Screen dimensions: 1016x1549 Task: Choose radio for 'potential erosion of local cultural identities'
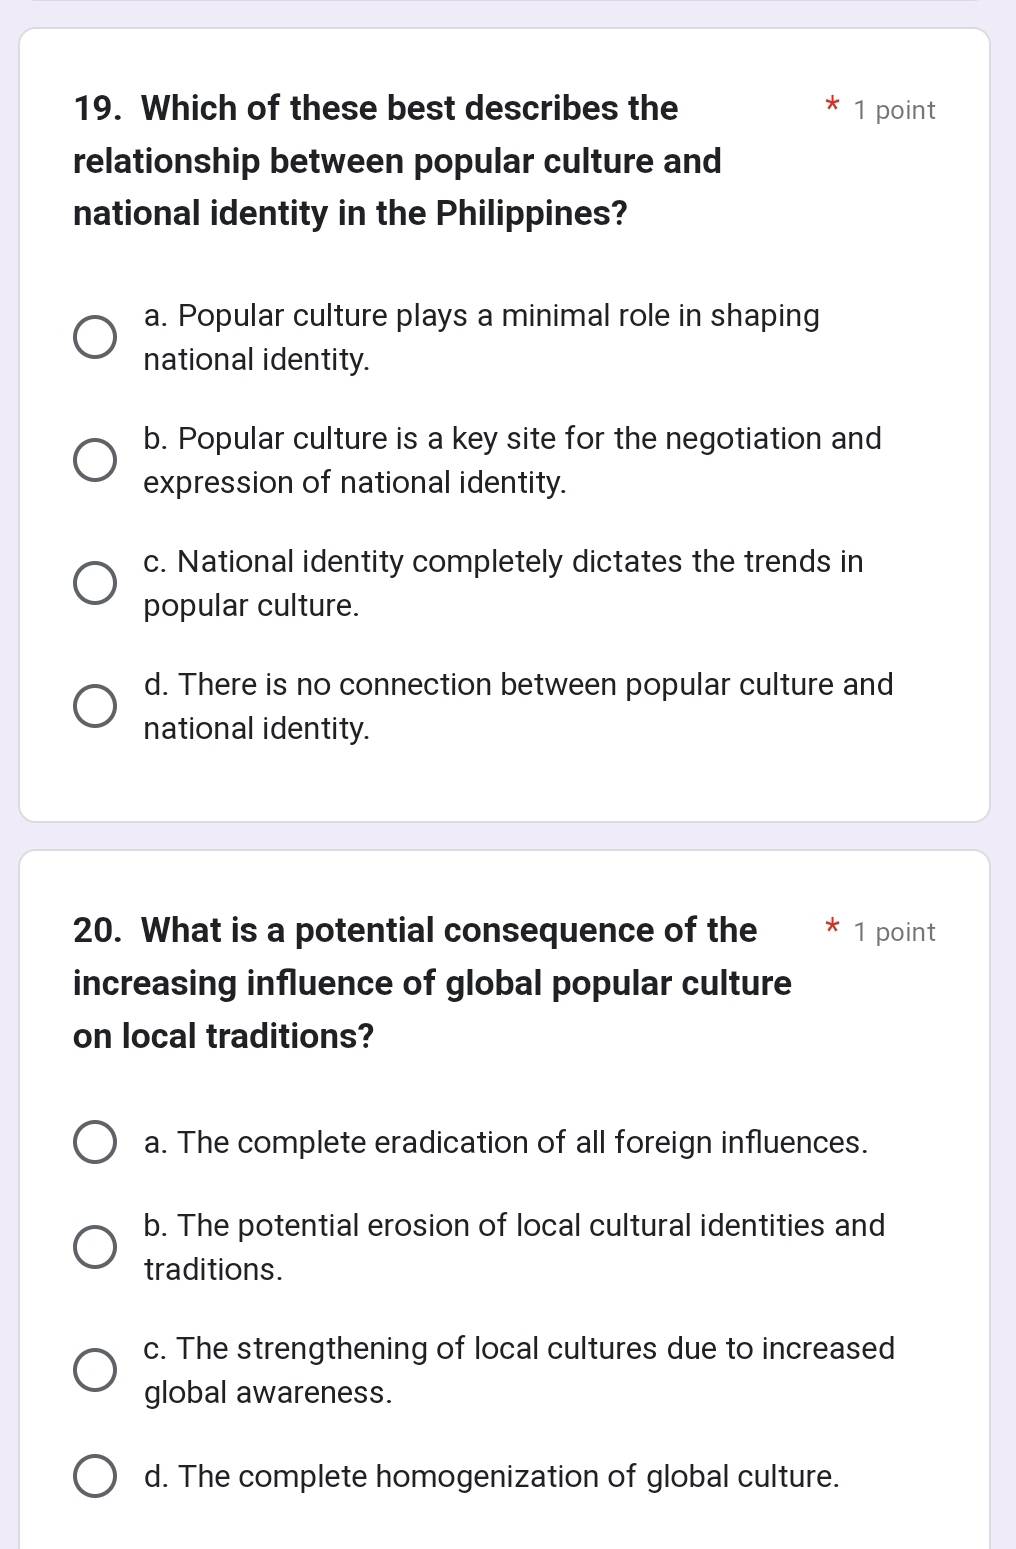pos(95,1248)
